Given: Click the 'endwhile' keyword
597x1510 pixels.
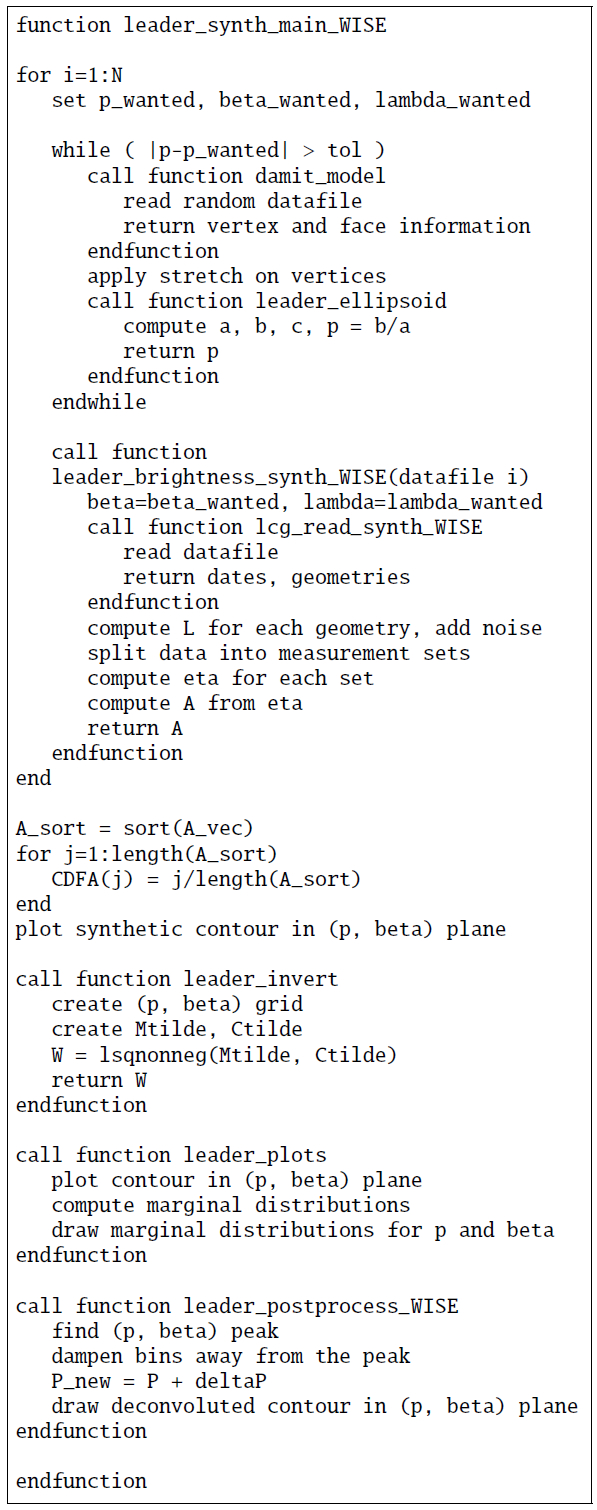Looking at the screenshot, I should (99, 401).
